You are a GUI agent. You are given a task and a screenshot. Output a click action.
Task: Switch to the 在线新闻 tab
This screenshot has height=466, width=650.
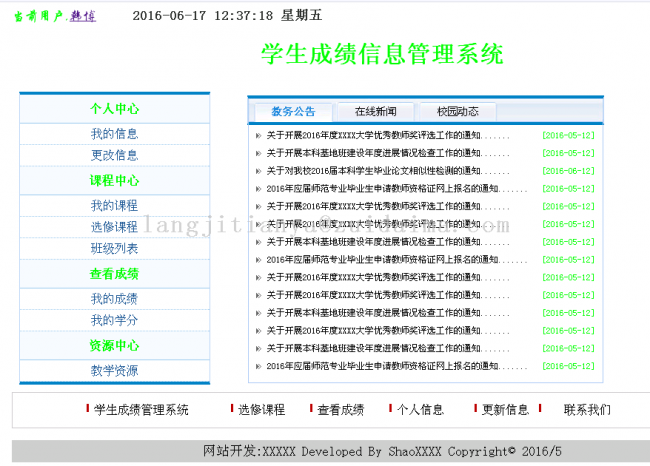pos(375,111)
